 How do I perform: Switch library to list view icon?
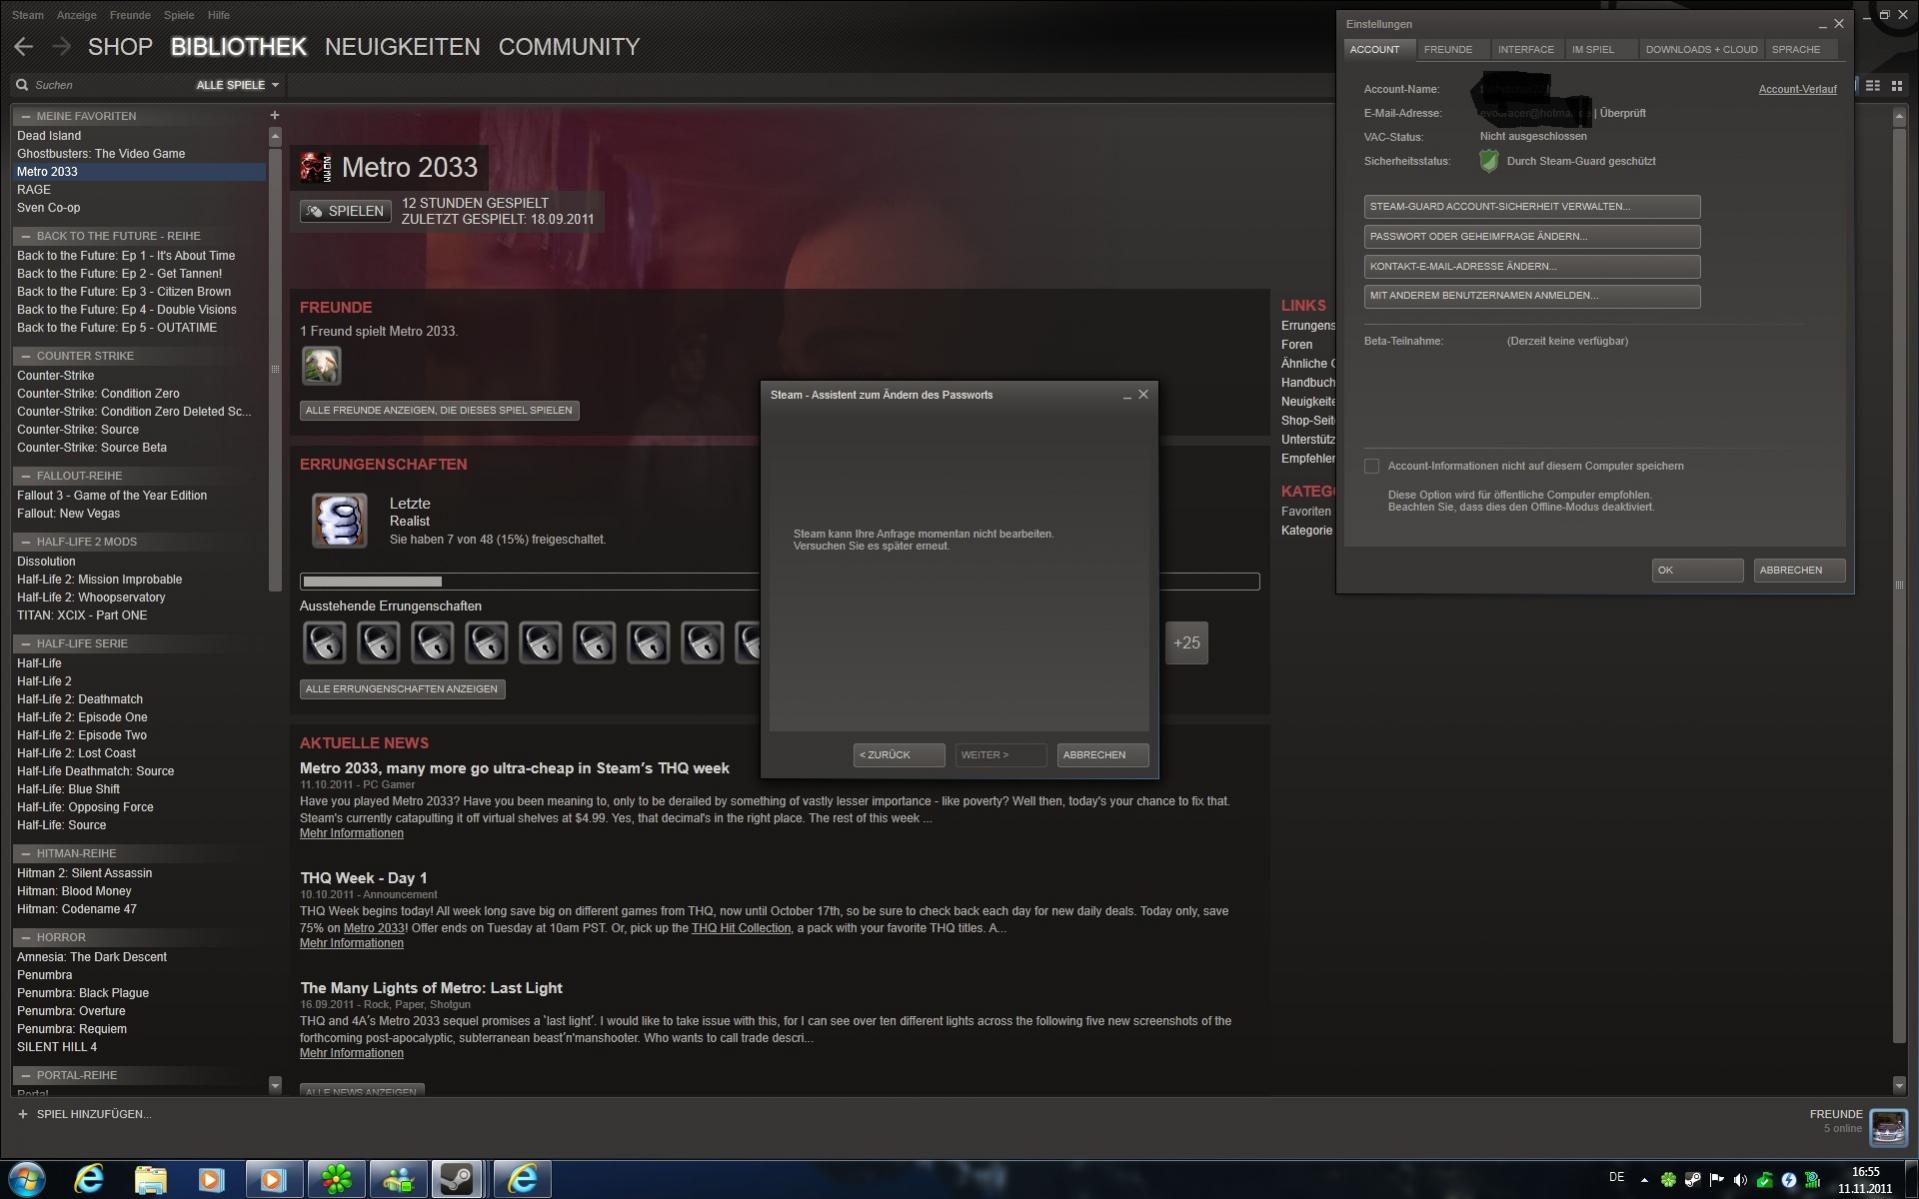coord(1872,86)
